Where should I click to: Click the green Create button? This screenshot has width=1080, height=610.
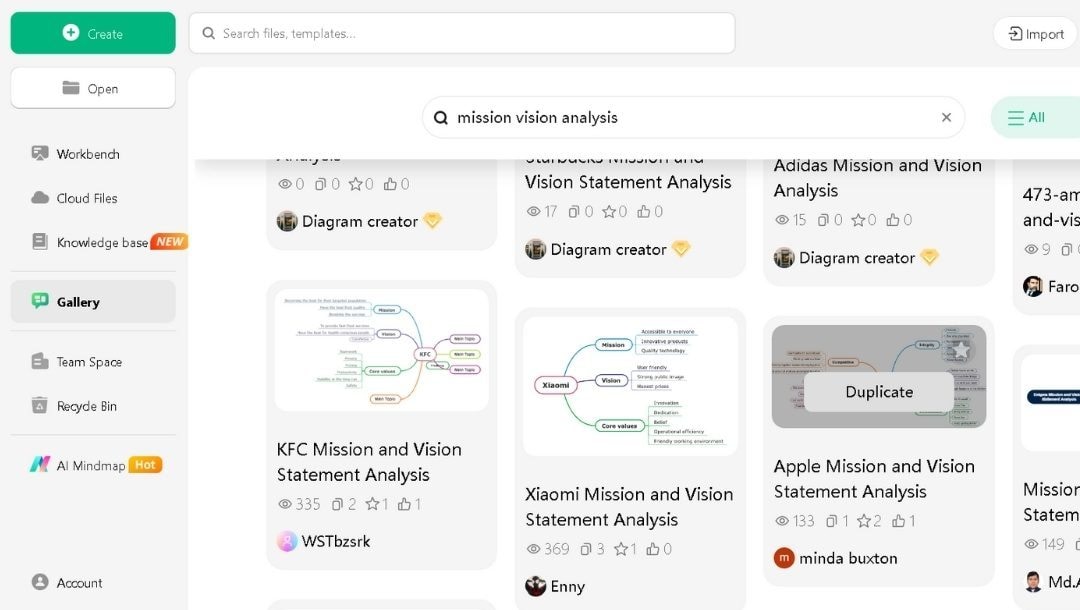click(92, 32)
